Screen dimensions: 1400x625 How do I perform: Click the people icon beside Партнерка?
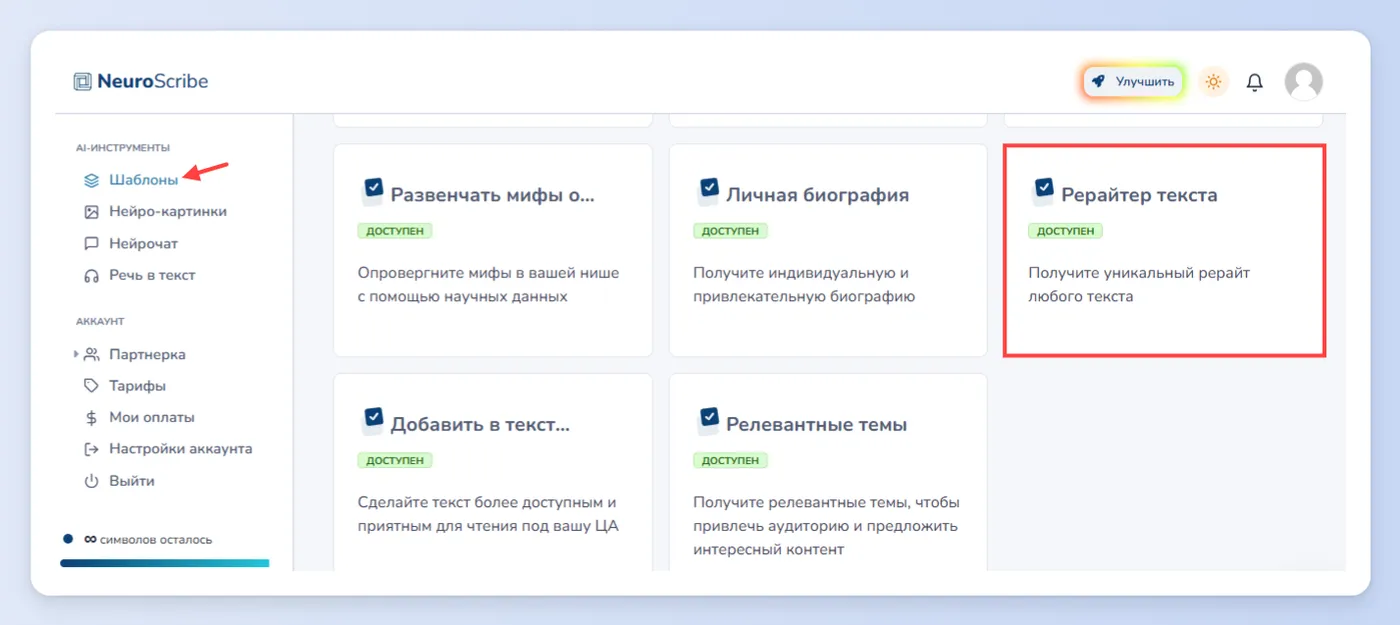[x=91, y=354]
